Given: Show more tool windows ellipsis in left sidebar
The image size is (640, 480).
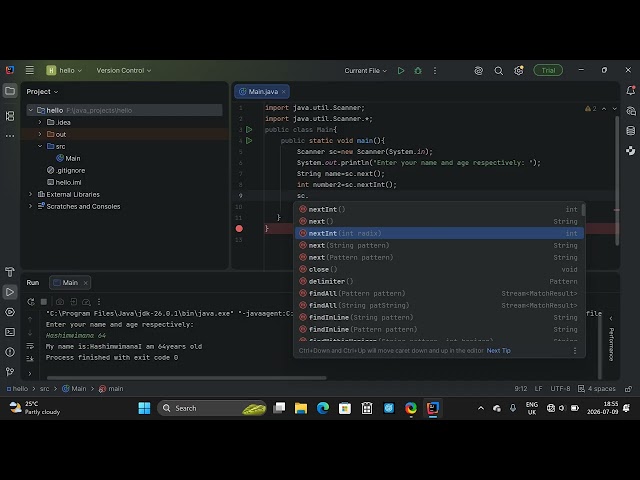Looking at the screenshot, I should click(x=10, y=136).
